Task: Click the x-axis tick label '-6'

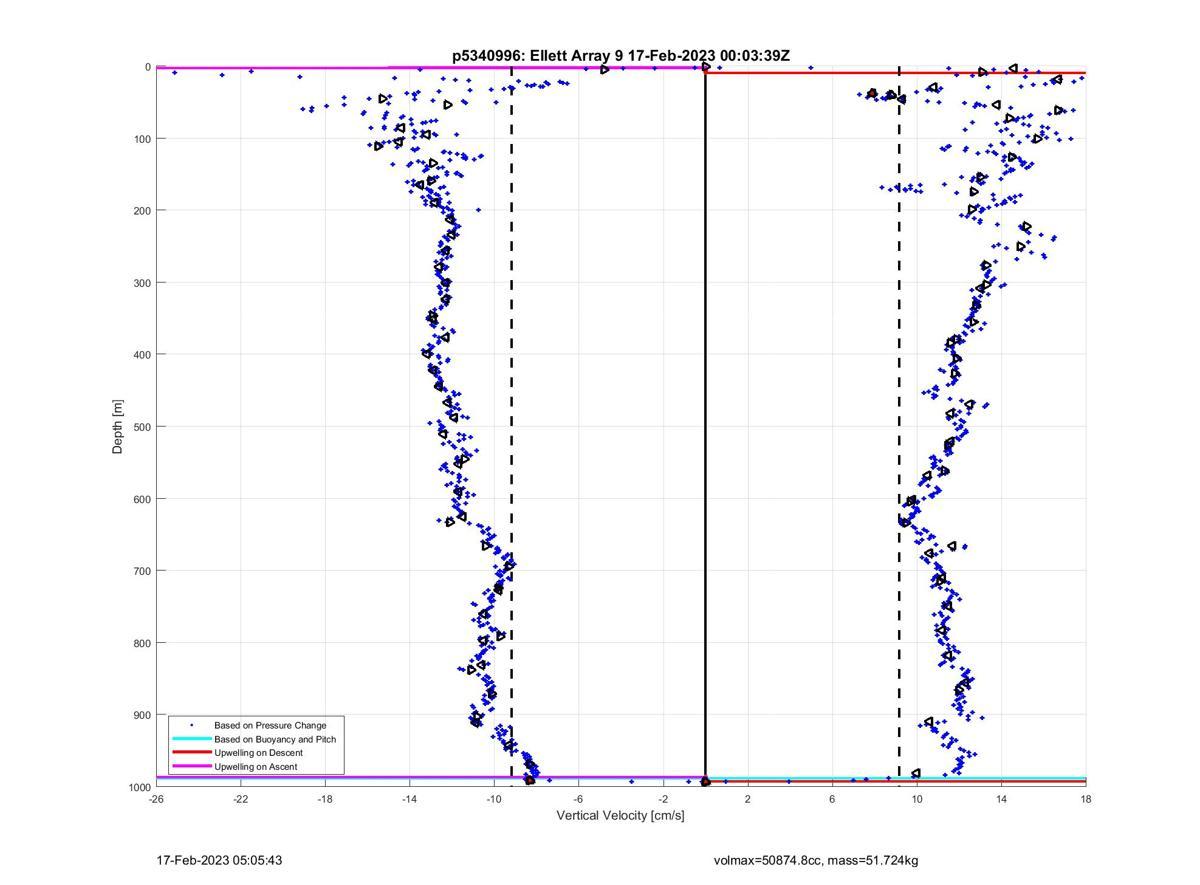Action: click(579, 799)
